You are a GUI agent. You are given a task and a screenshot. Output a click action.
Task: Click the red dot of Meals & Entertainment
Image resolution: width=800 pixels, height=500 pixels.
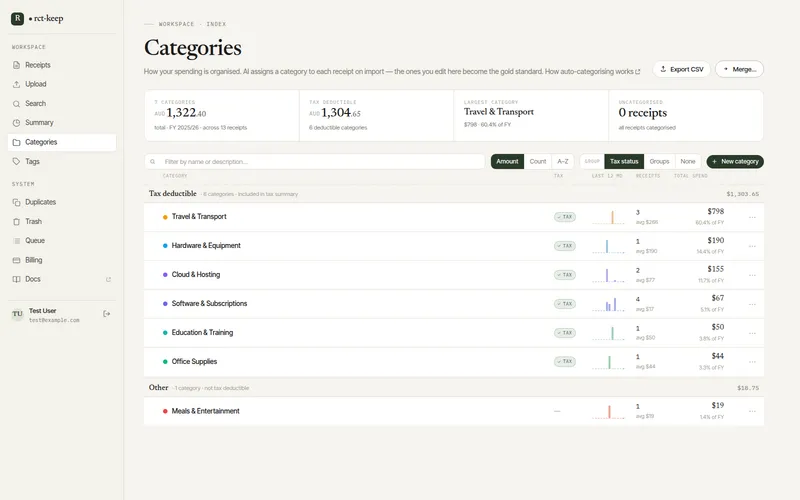[165, 411]
